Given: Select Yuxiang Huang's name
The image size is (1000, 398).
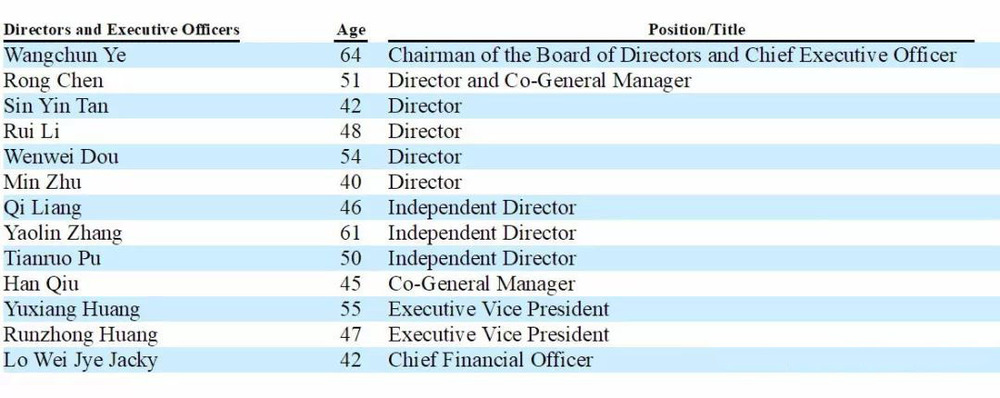Looking at the screenshot, I should tap(72, 309).
